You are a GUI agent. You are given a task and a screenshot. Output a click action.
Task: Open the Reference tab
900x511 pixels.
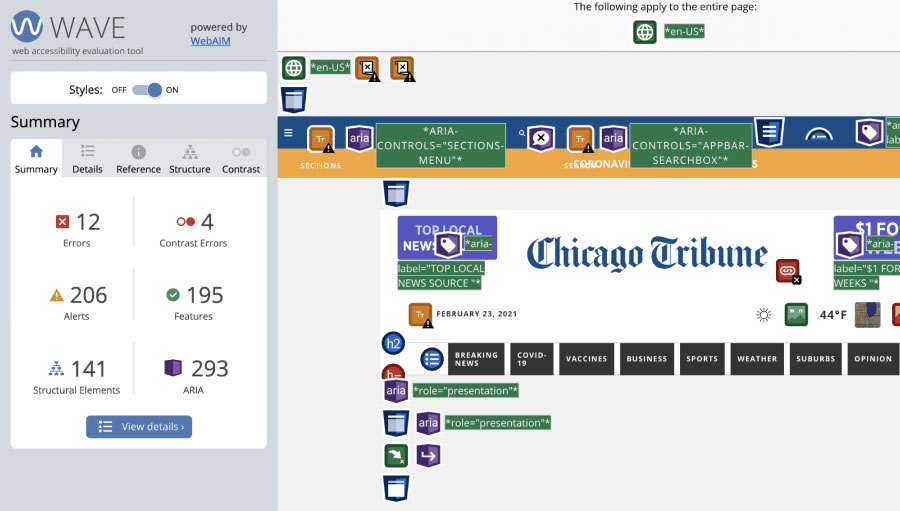[x=138, y=159]
